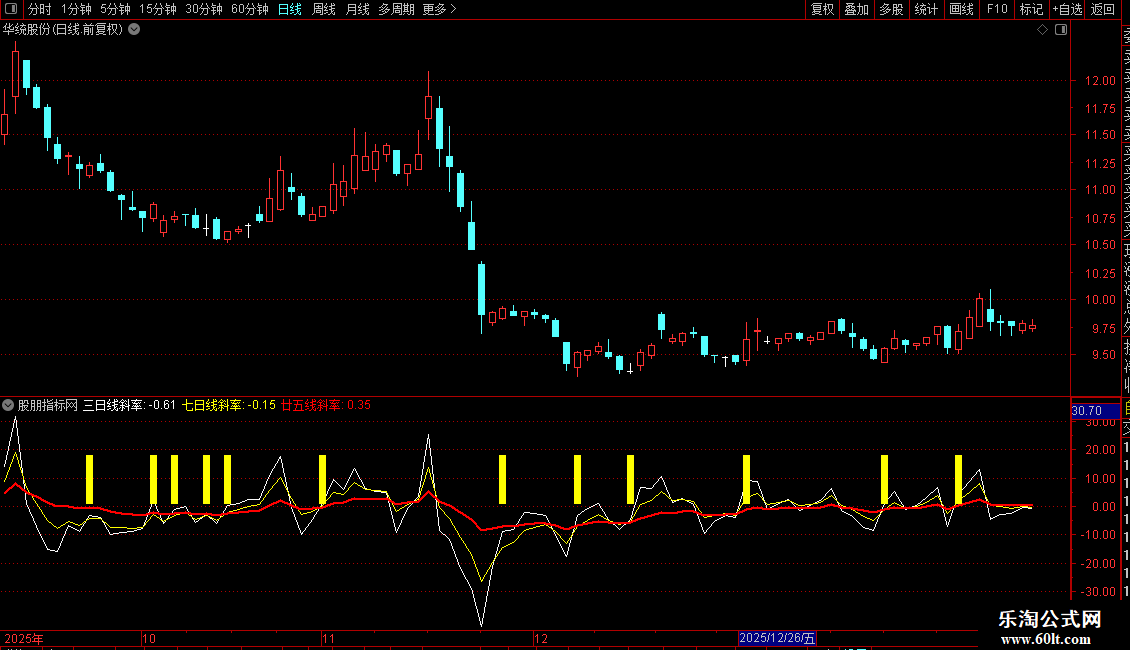The width and height of the screenshot is (1130, 650).
Task: Click 廿五线斜率 indicator value label
Action: pyautogui.click(x=325, y=405)
